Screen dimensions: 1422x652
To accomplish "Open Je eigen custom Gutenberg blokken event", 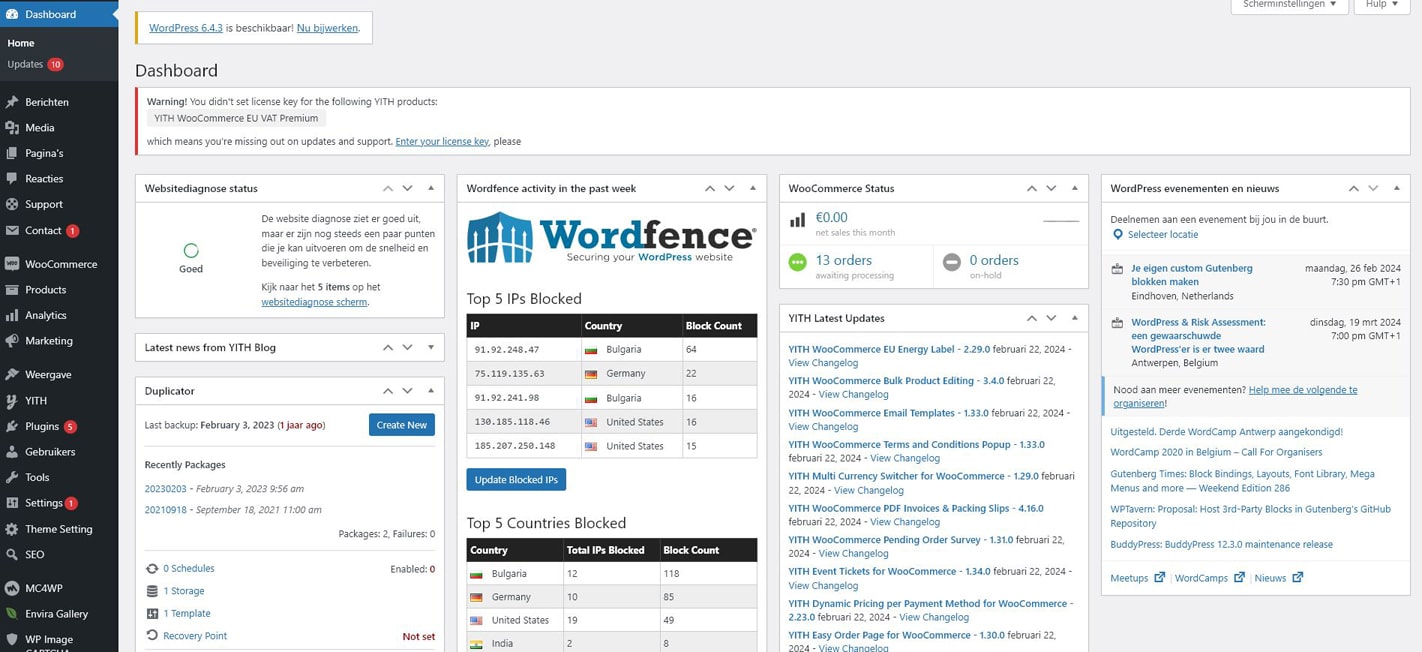I will [1191, 275].
